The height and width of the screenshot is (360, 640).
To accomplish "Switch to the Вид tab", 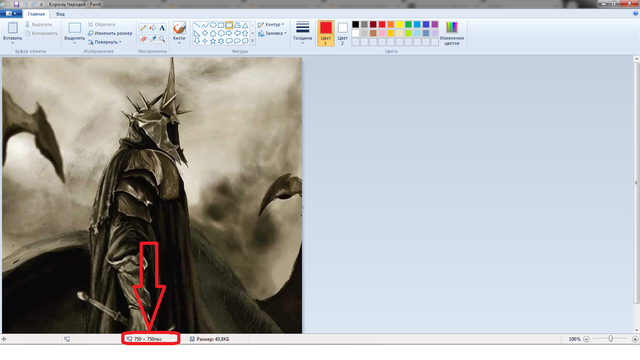I will coord(60,14).
